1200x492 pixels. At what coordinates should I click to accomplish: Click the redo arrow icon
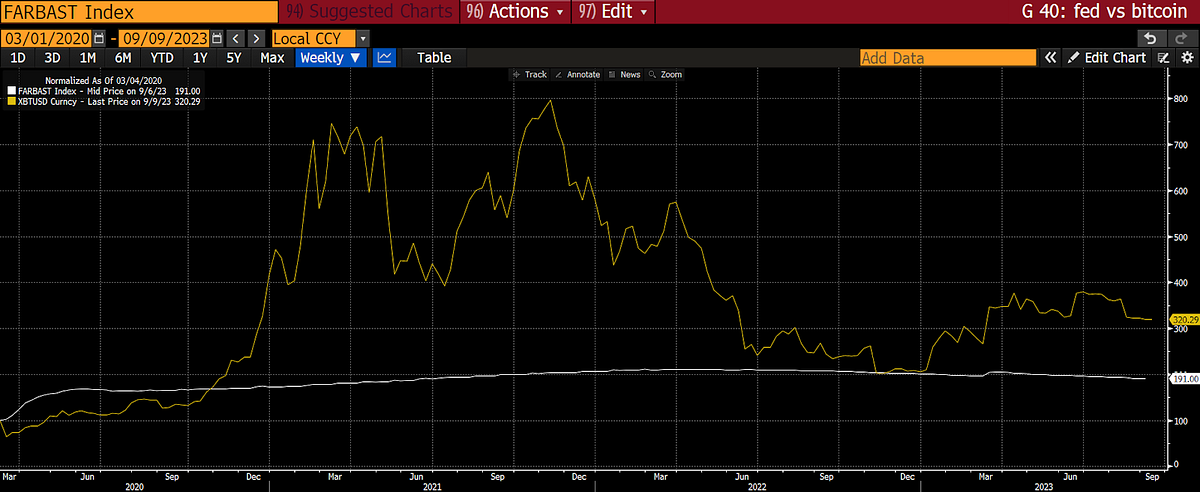[x=1179, y=38]
